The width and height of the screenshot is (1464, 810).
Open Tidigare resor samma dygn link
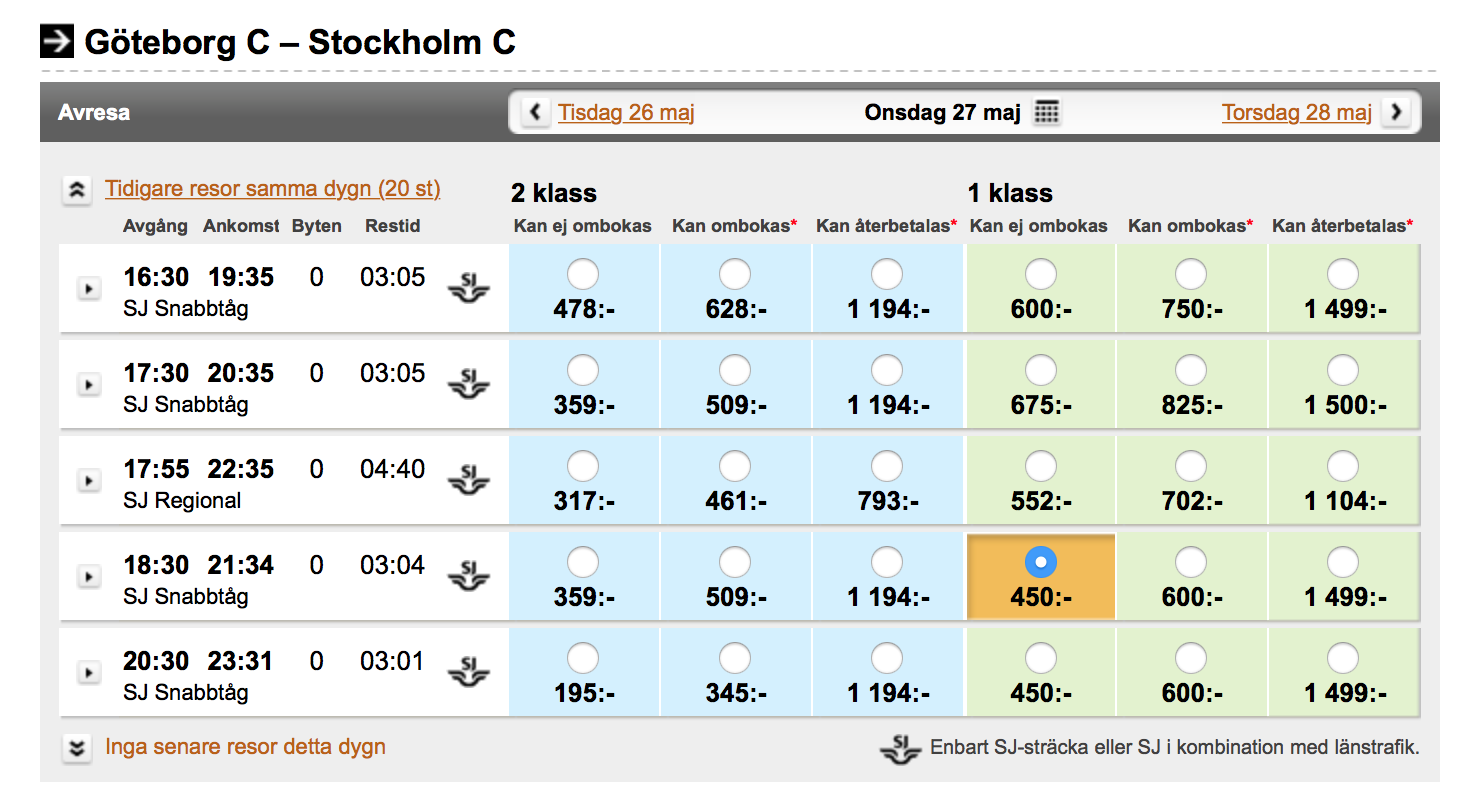coord(272,189)
